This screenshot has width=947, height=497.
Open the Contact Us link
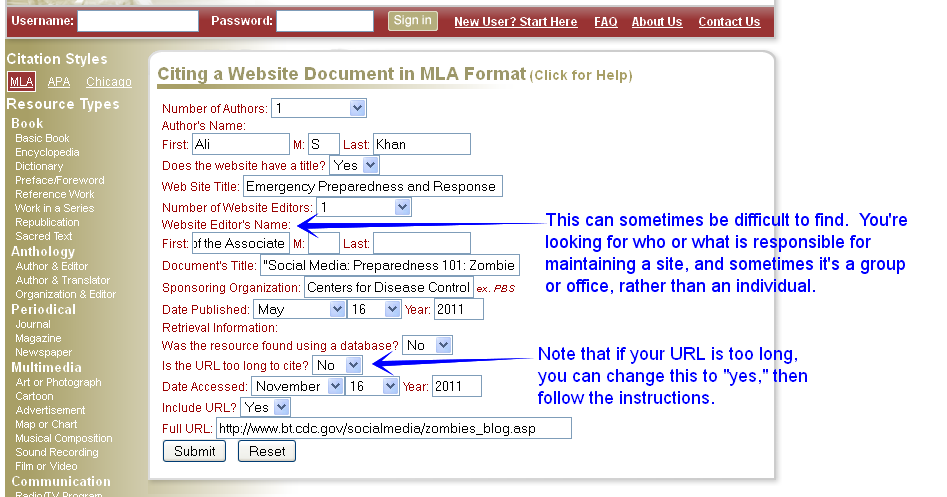point(730,22)
